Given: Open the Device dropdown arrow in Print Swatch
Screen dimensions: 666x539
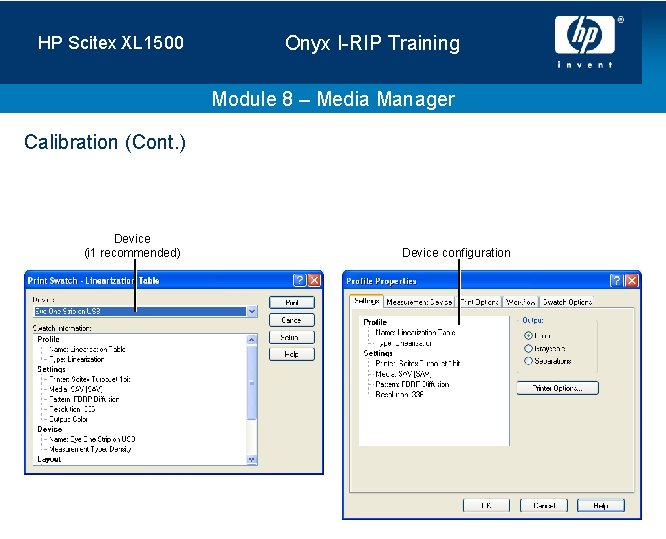Looking at the screenshot, I should (252, 311).
